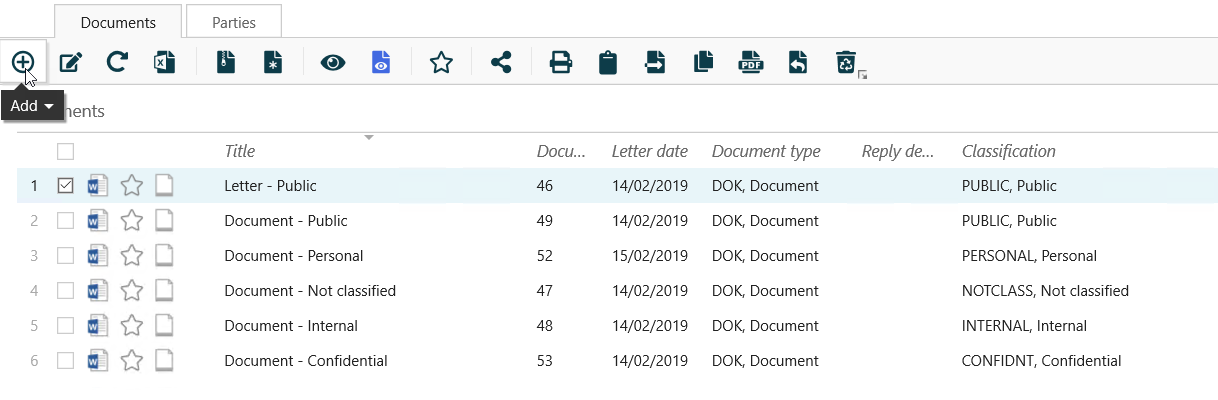Uncheck the Letter - Public row checkbox

pyautogui.click(x=66, y=186)
